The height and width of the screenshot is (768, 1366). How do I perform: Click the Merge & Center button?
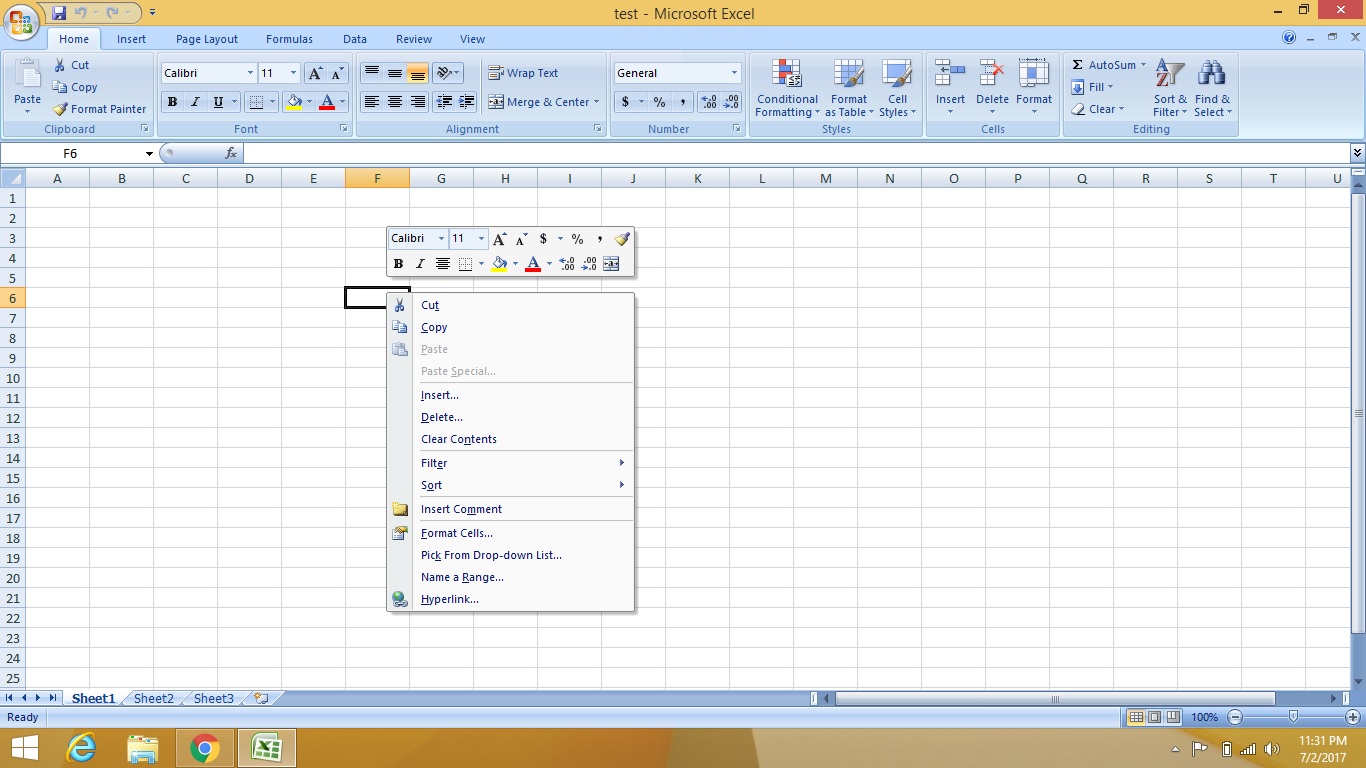pos(537,101)
